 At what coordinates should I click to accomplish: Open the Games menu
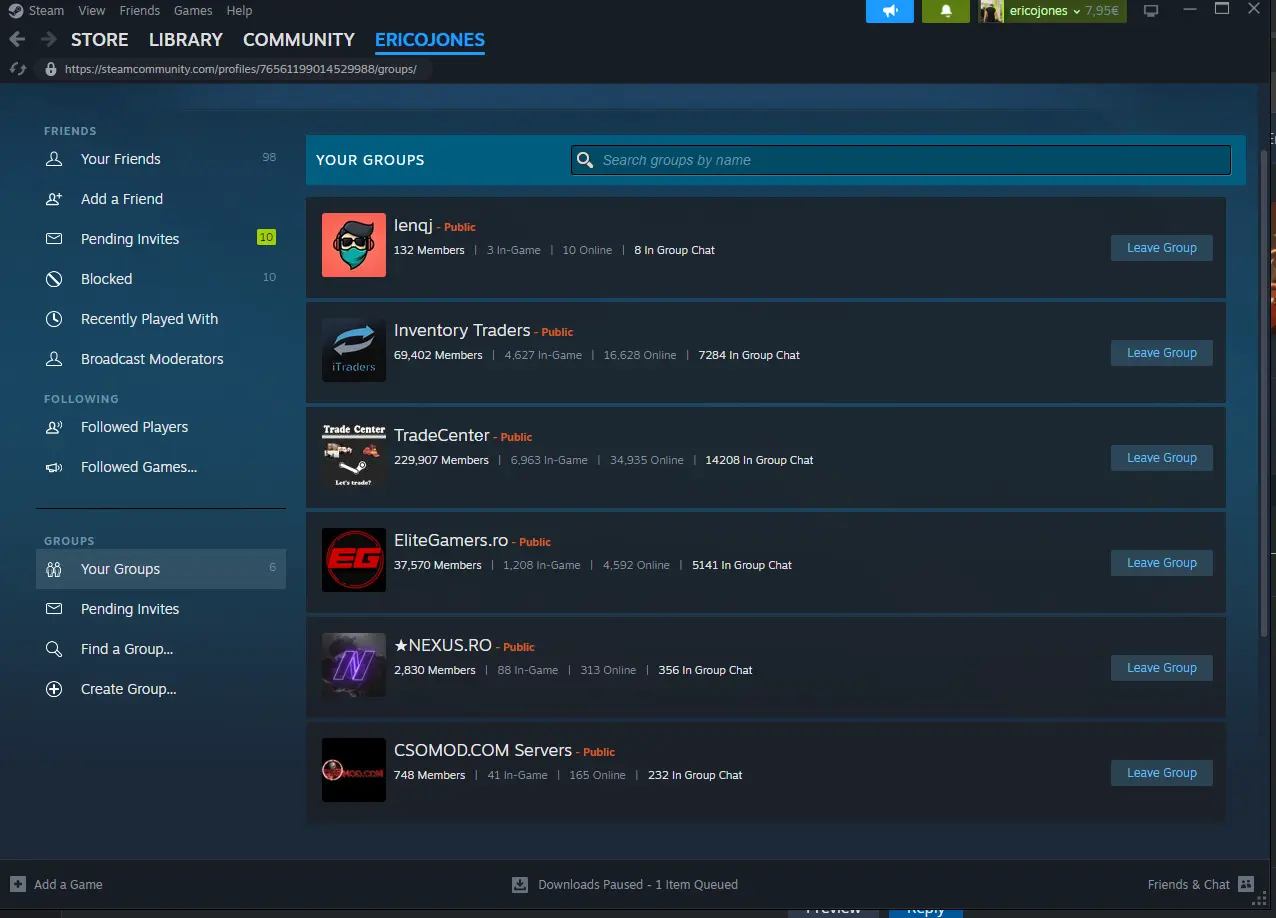click(x=193, y=10)
